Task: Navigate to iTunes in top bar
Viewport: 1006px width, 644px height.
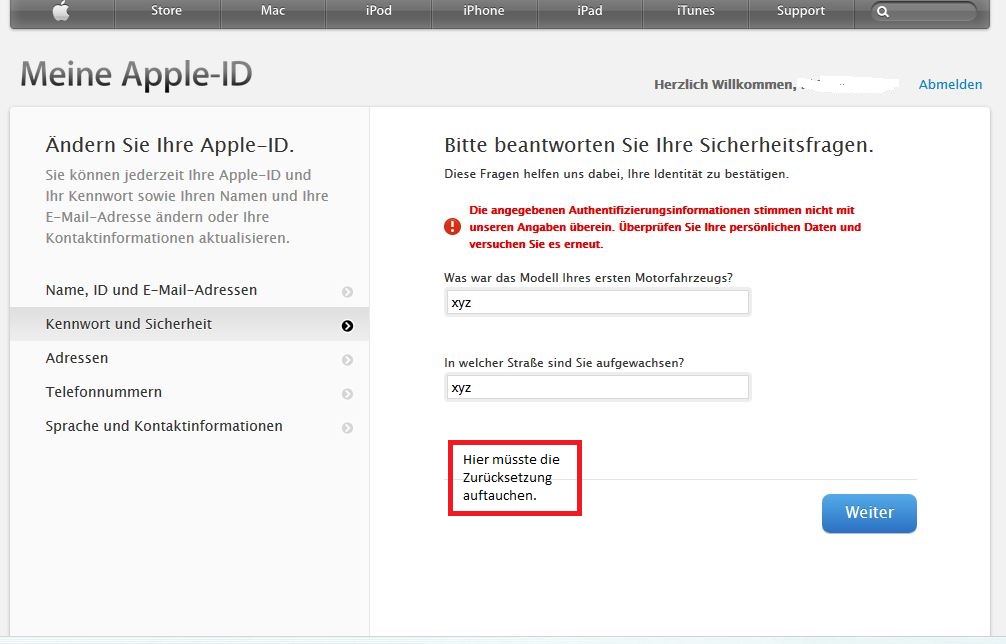Action: pyautogui.click(x=696, y=11)
